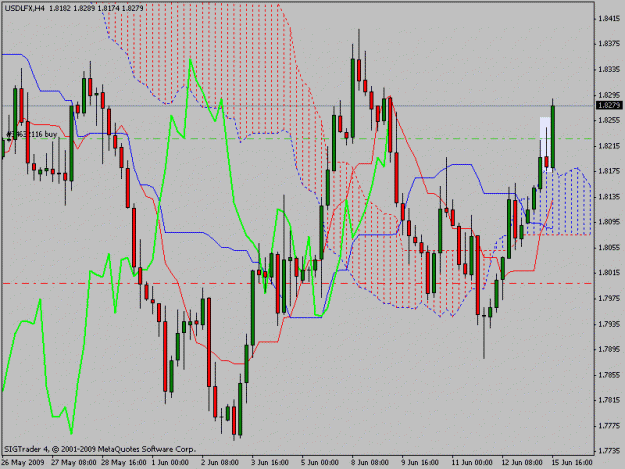Click price axis label 1.8255

(609, 120)
